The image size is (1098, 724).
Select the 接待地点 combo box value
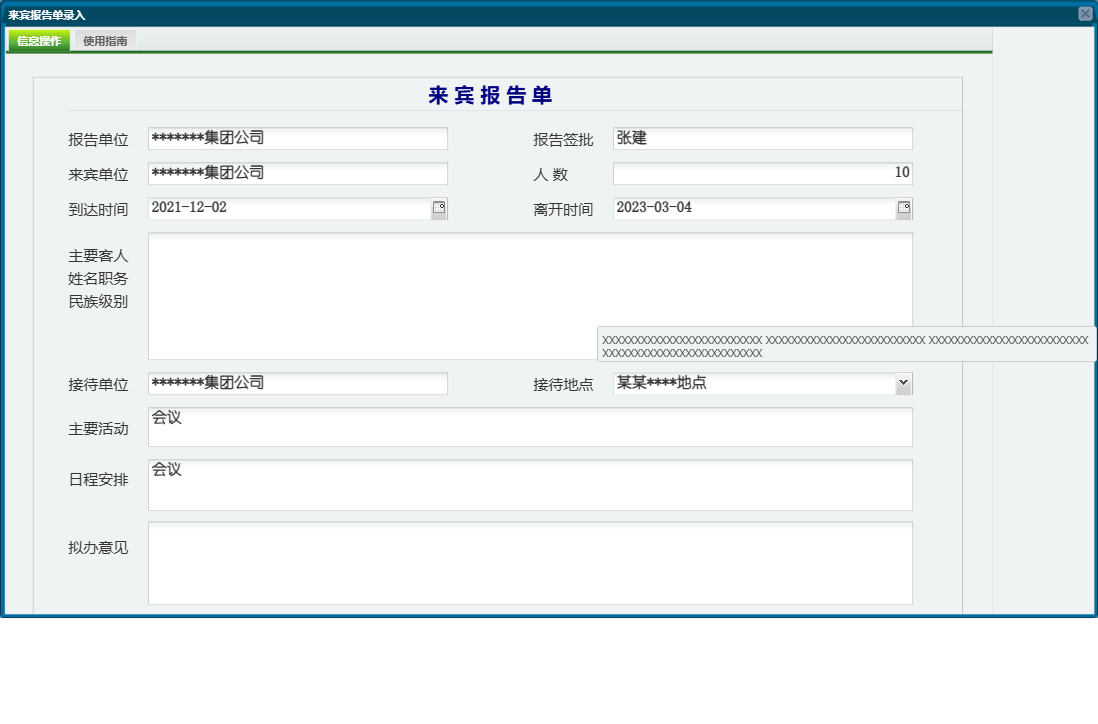click(x=755, y=383)
